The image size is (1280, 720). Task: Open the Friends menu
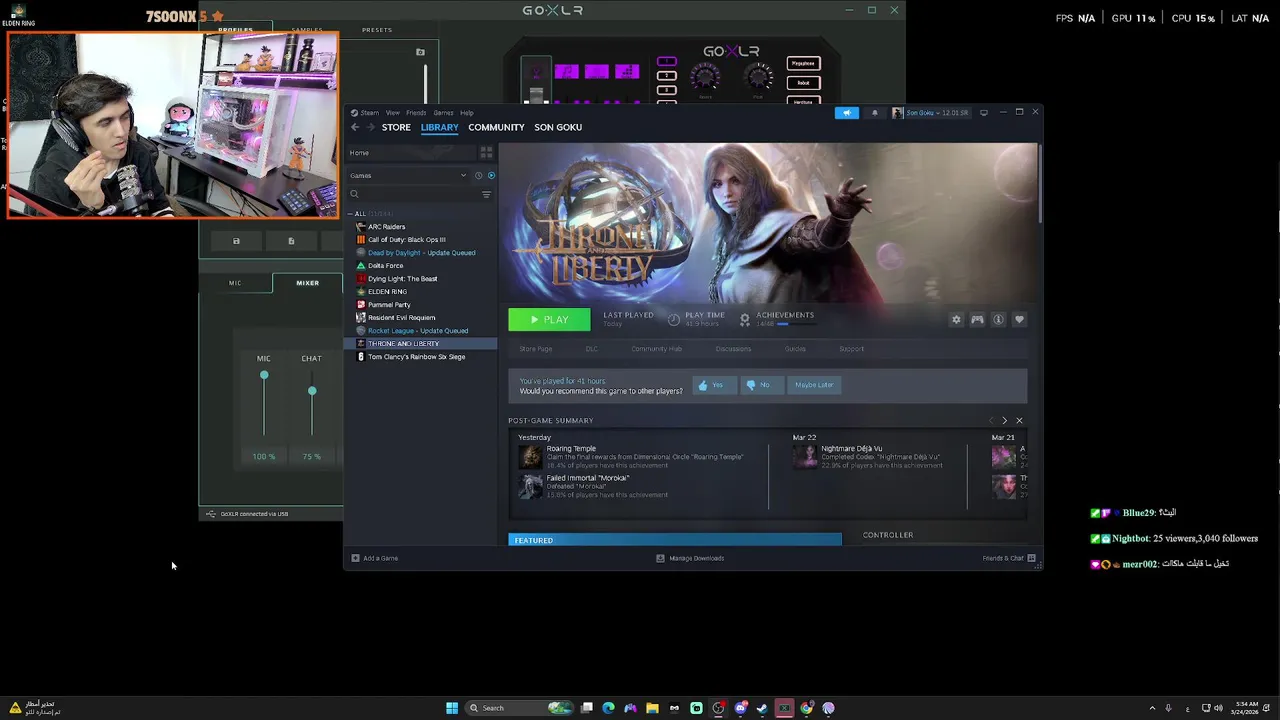coord(416,113)
